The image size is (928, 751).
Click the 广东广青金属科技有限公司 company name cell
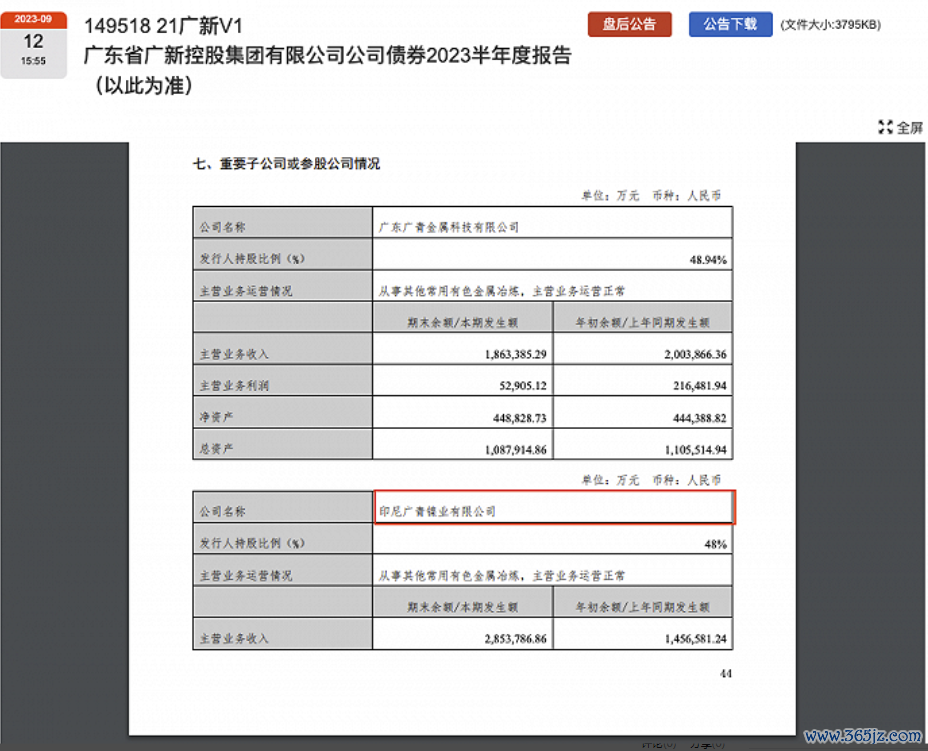point(449,227)
